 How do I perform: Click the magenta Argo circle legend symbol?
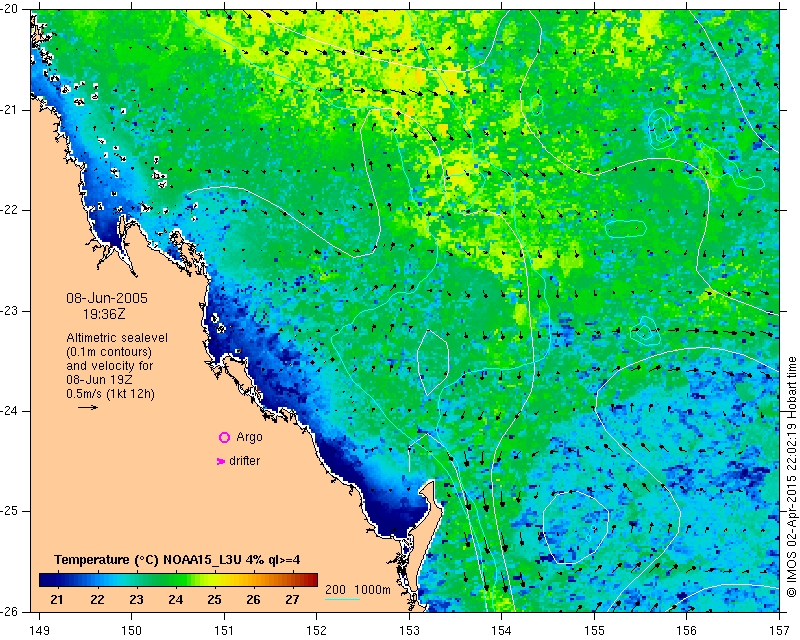224,437
